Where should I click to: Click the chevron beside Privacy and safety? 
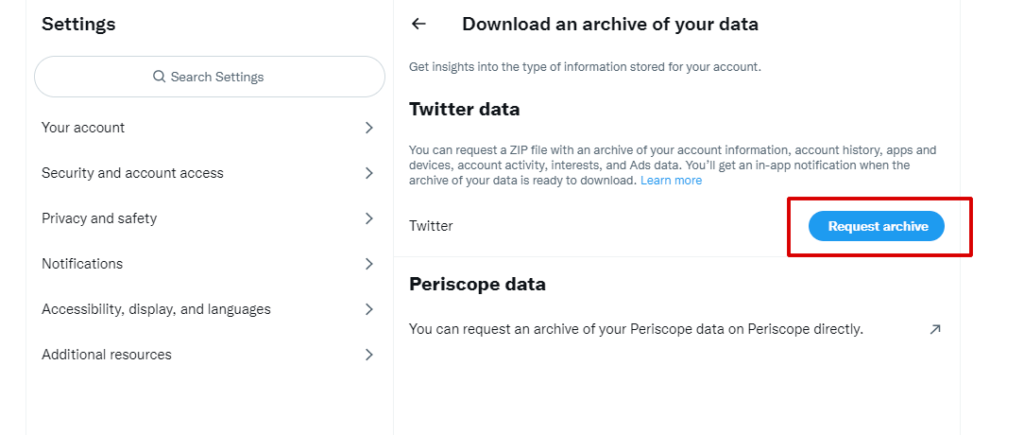click(x=369, y=218)
